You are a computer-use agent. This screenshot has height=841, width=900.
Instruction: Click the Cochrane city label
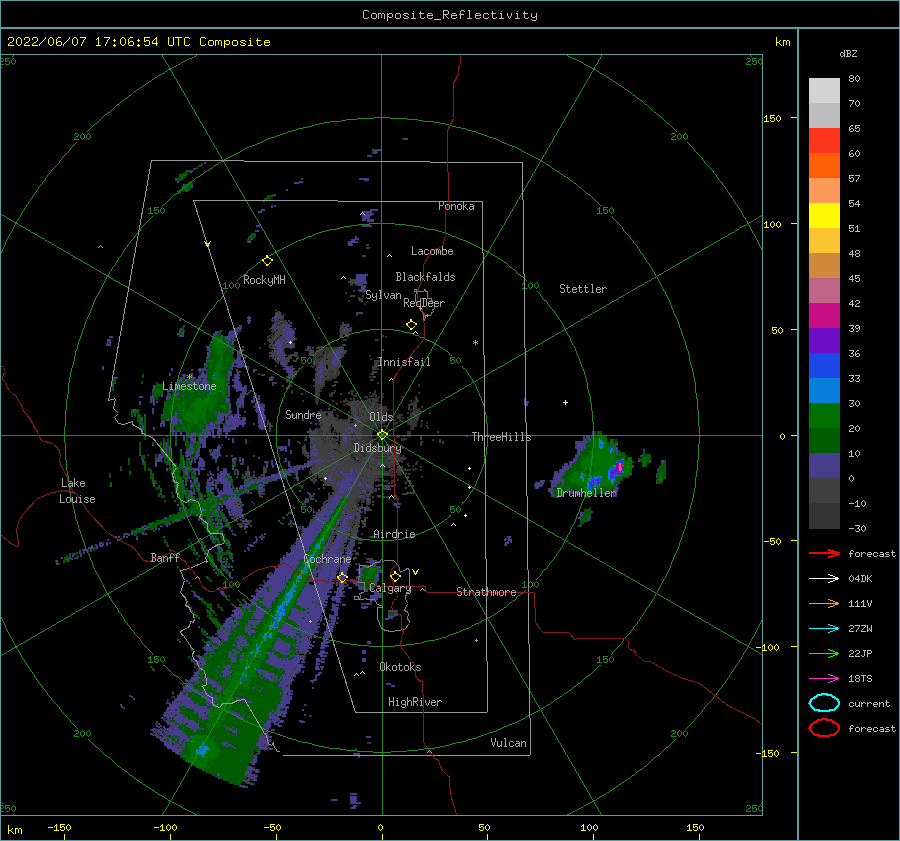point(327,559)
